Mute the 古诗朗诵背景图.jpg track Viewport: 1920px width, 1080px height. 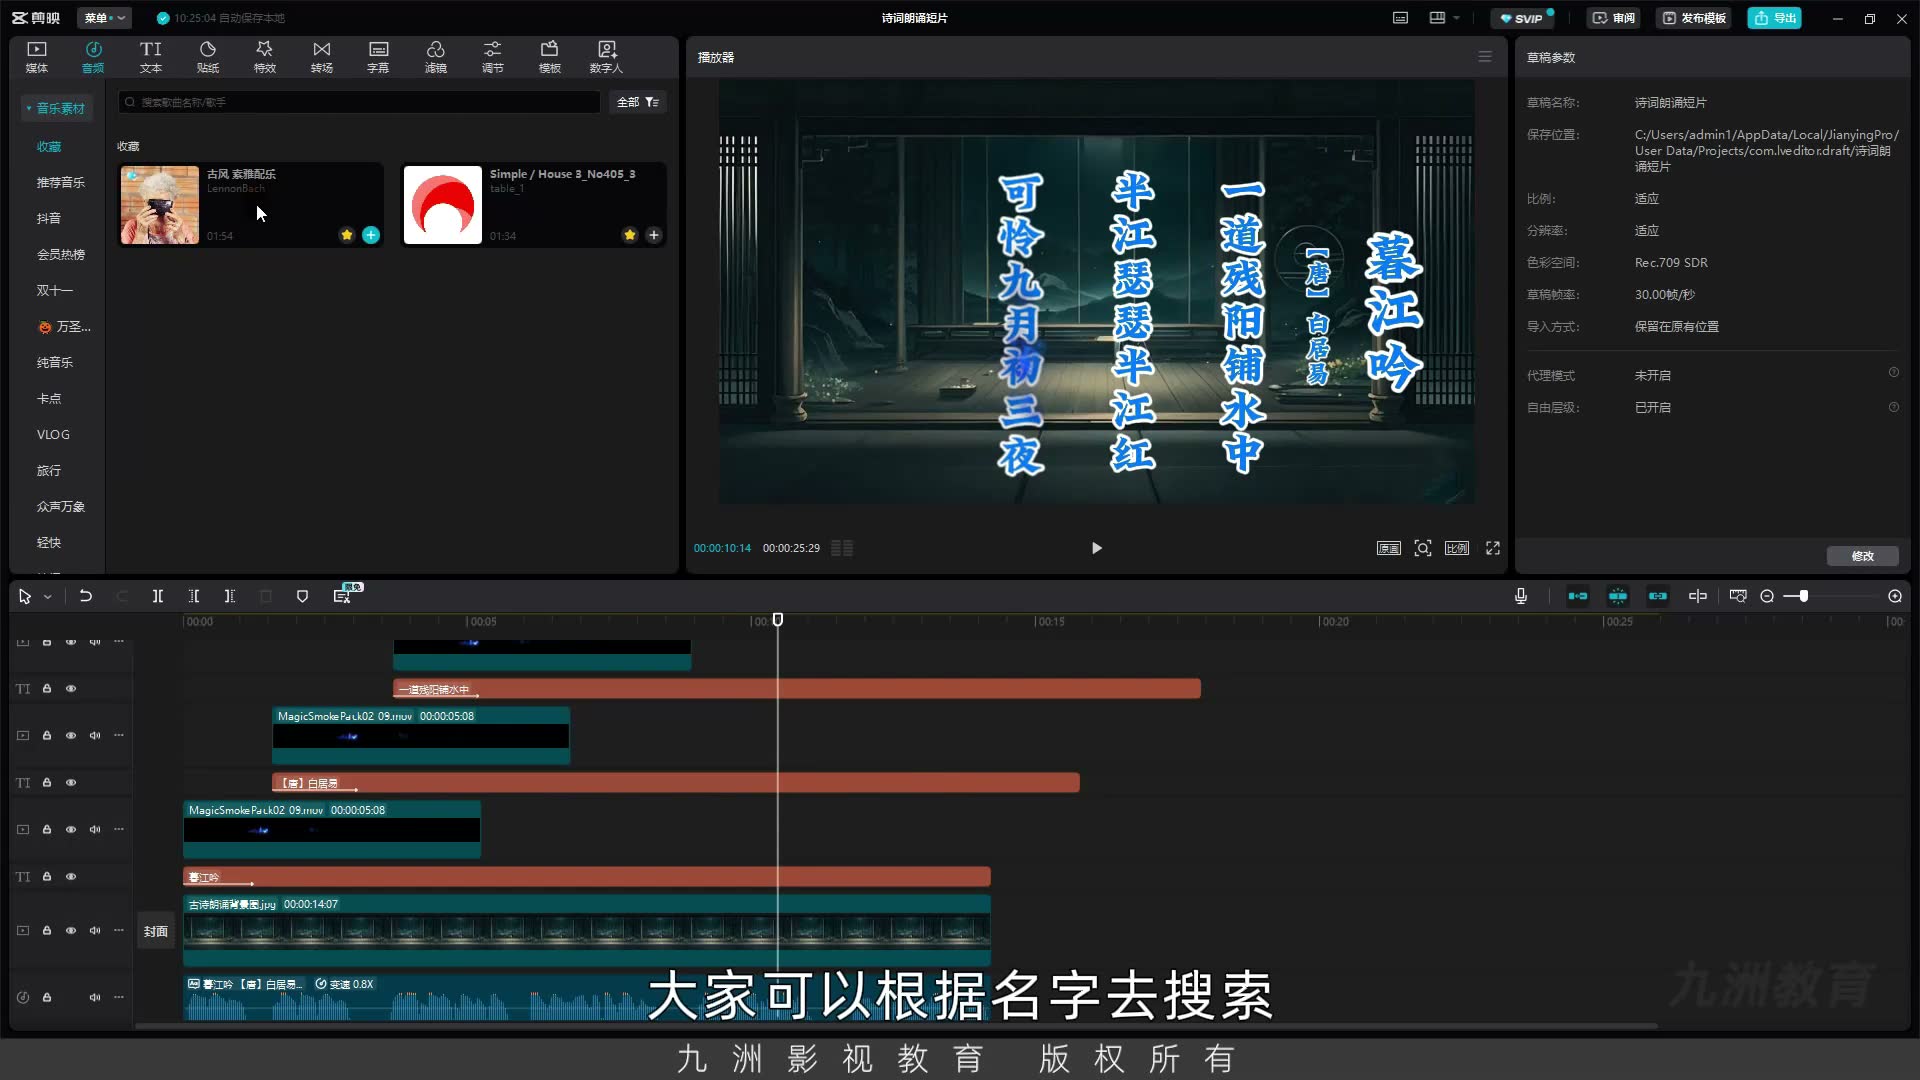95,931
